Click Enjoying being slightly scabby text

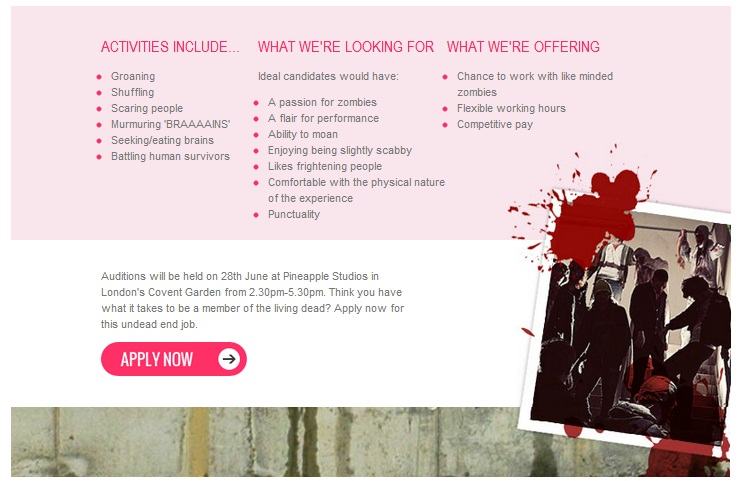pyautogui.click(x=340, y=151)
